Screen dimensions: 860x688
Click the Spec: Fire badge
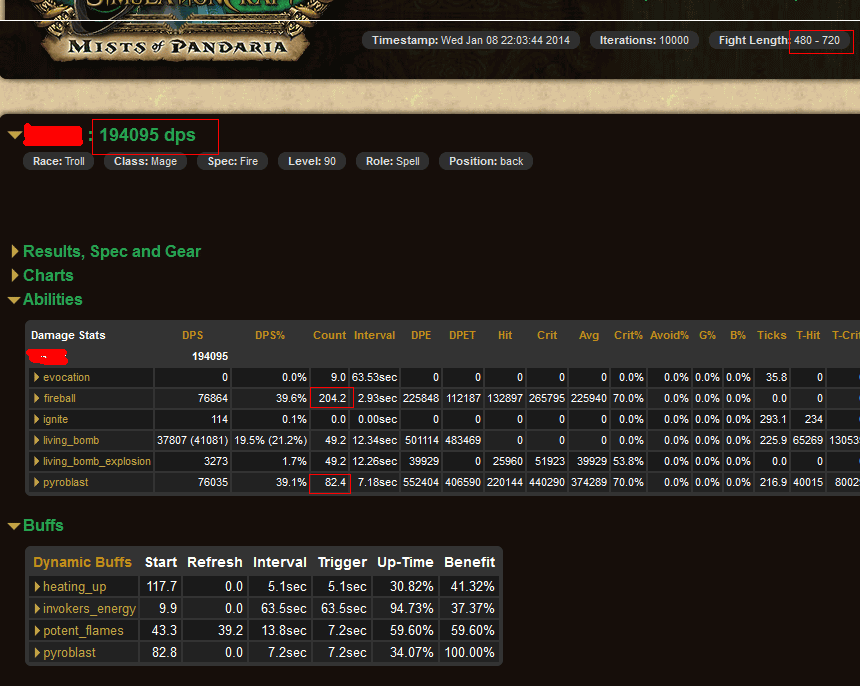233,161
